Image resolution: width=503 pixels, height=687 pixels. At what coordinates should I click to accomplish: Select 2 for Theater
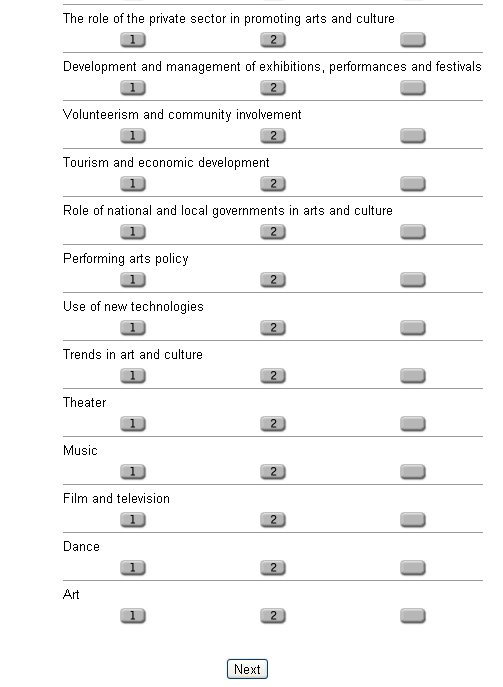[273, 424]
